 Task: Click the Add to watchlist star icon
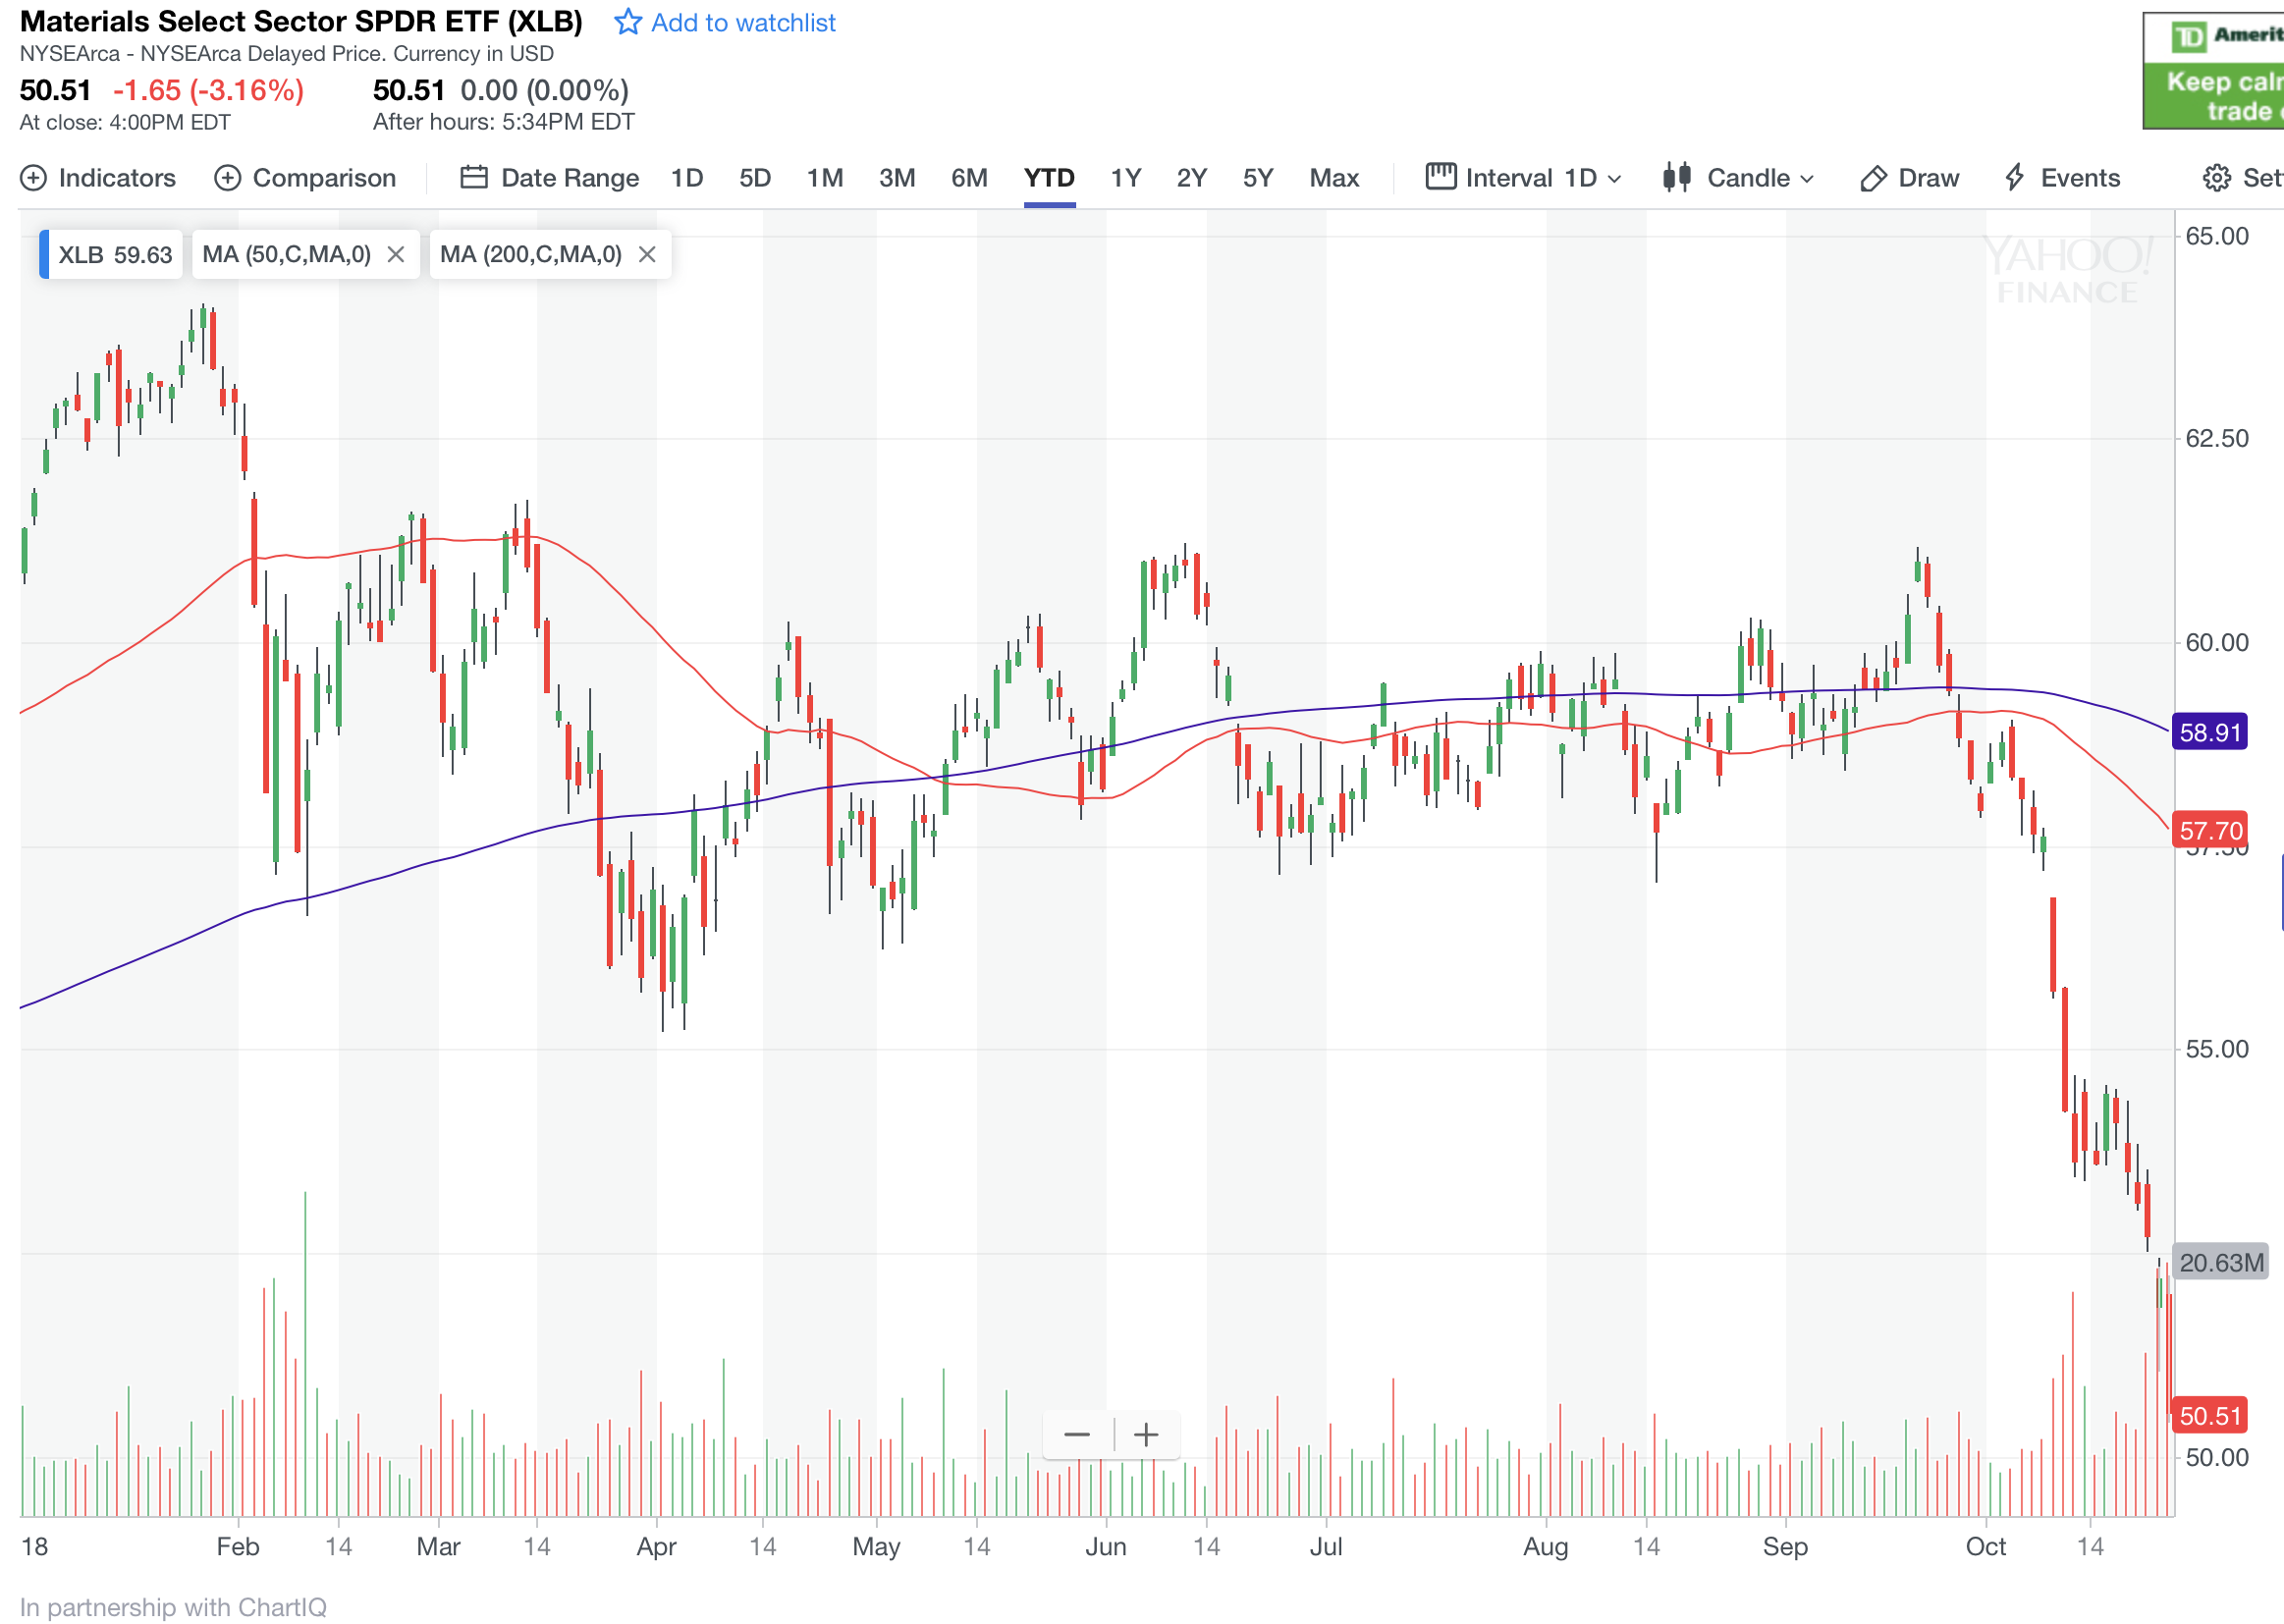627,22
